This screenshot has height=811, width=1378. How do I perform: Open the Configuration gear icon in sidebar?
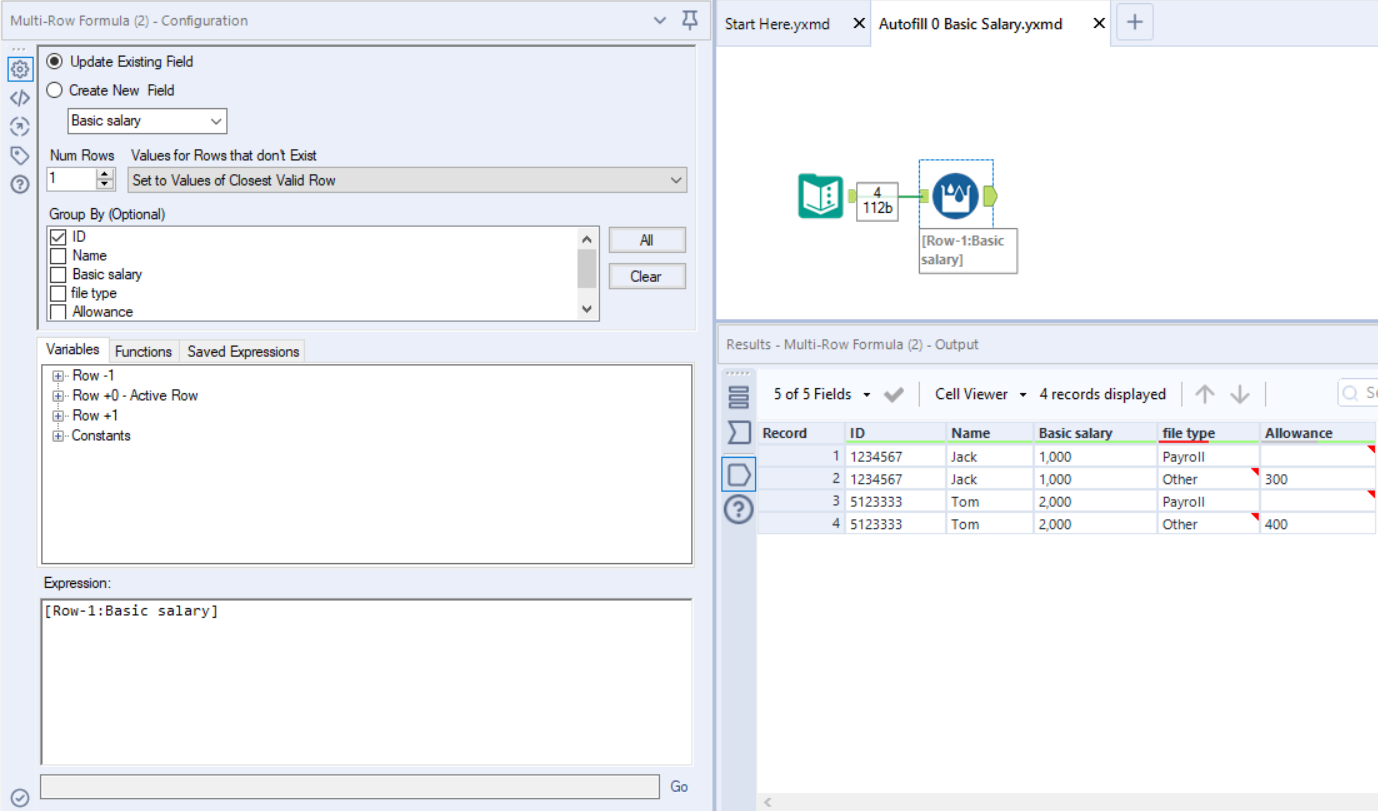point(20,69)
